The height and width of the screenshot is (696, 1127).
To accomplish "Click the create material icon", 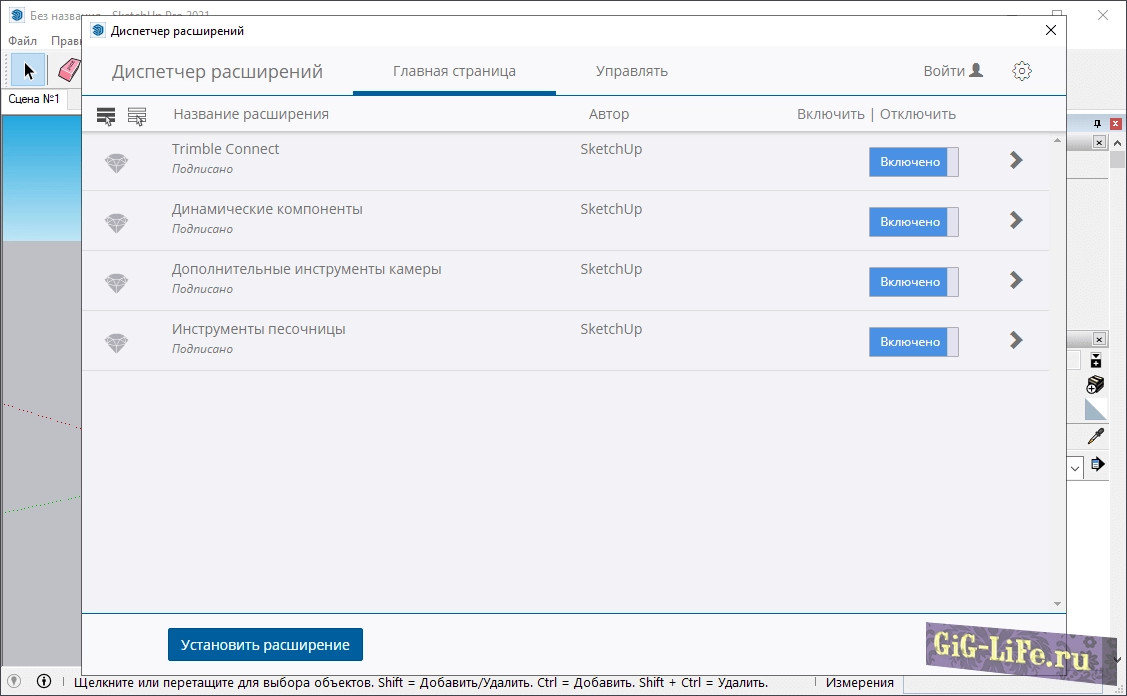I will point(1096,385).
